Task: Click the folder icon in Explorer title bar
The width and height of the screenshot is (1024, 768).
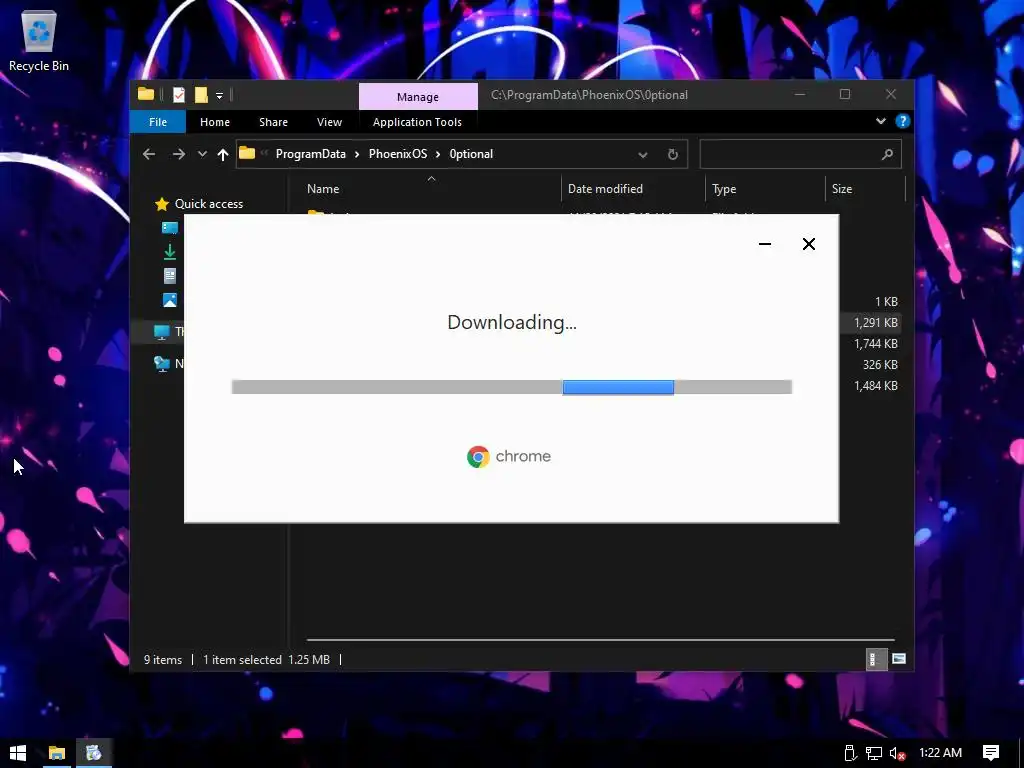Action: [x=146, y=95]
